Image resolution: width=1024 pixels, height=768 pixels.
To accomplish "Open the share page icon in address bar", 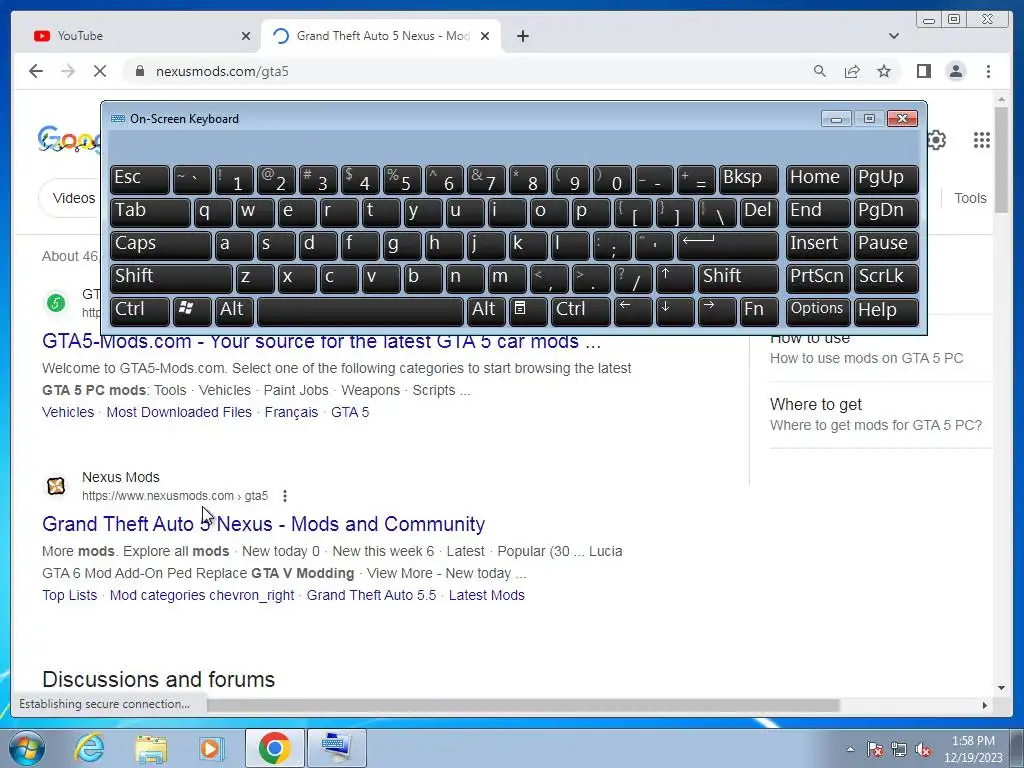I will click(x=852, y=71).
